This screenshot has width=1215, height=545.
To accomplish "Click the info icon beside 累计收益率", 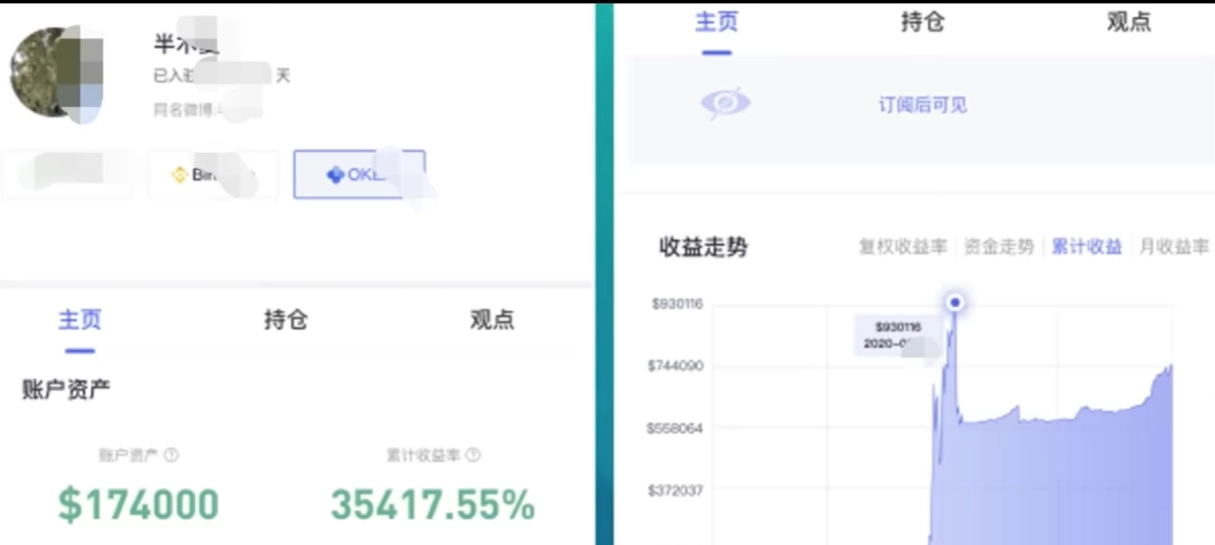I will tap(473, 455).
